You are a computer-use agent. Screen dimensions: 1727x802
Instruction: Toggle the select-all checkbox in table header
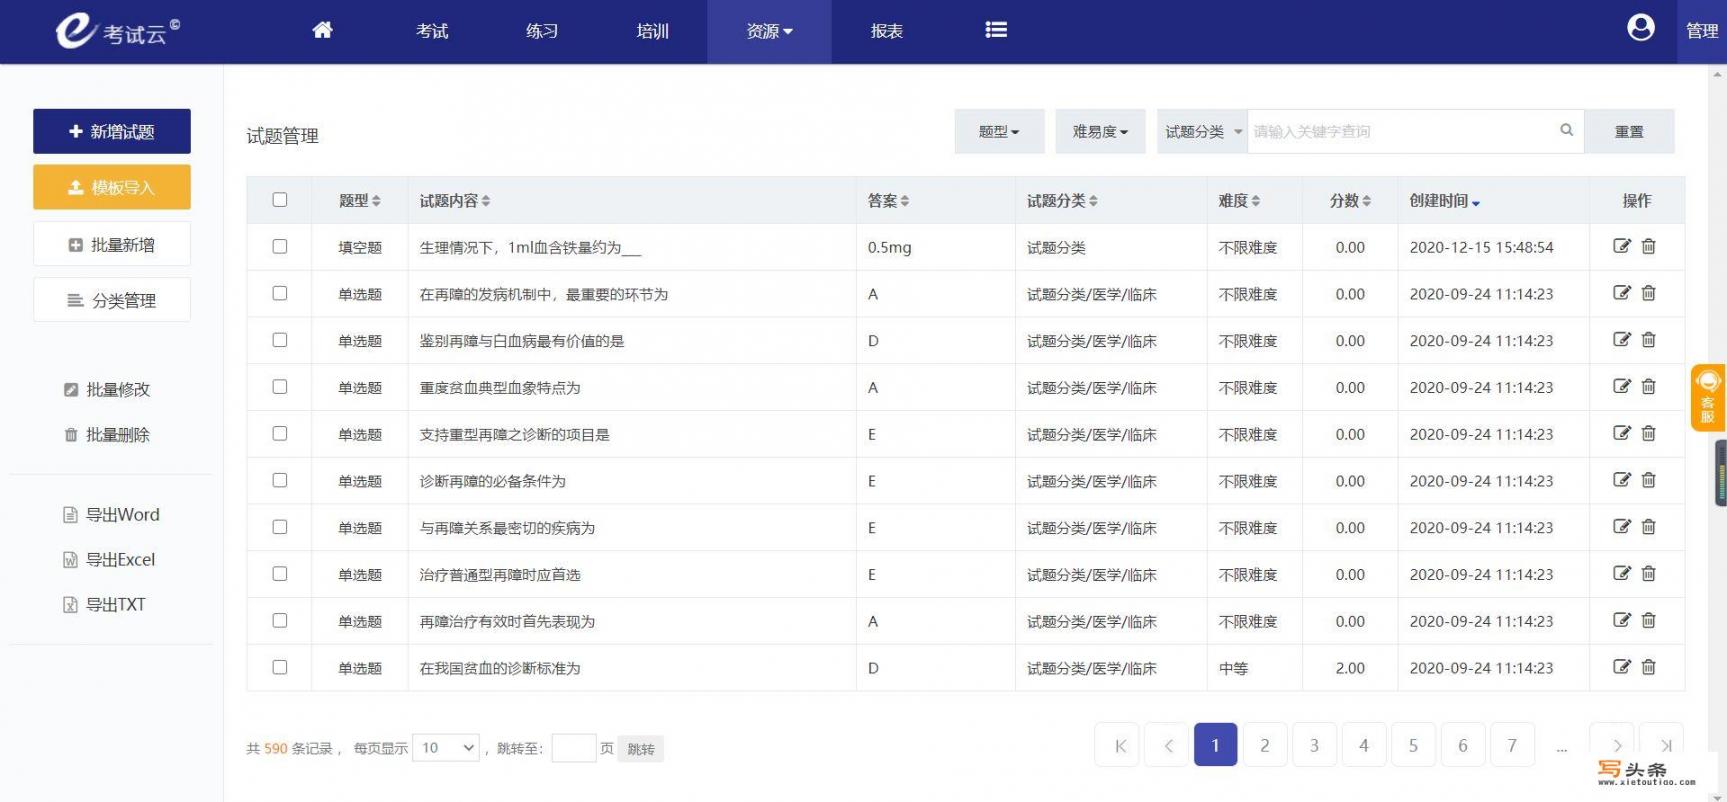tap(280, 200)
